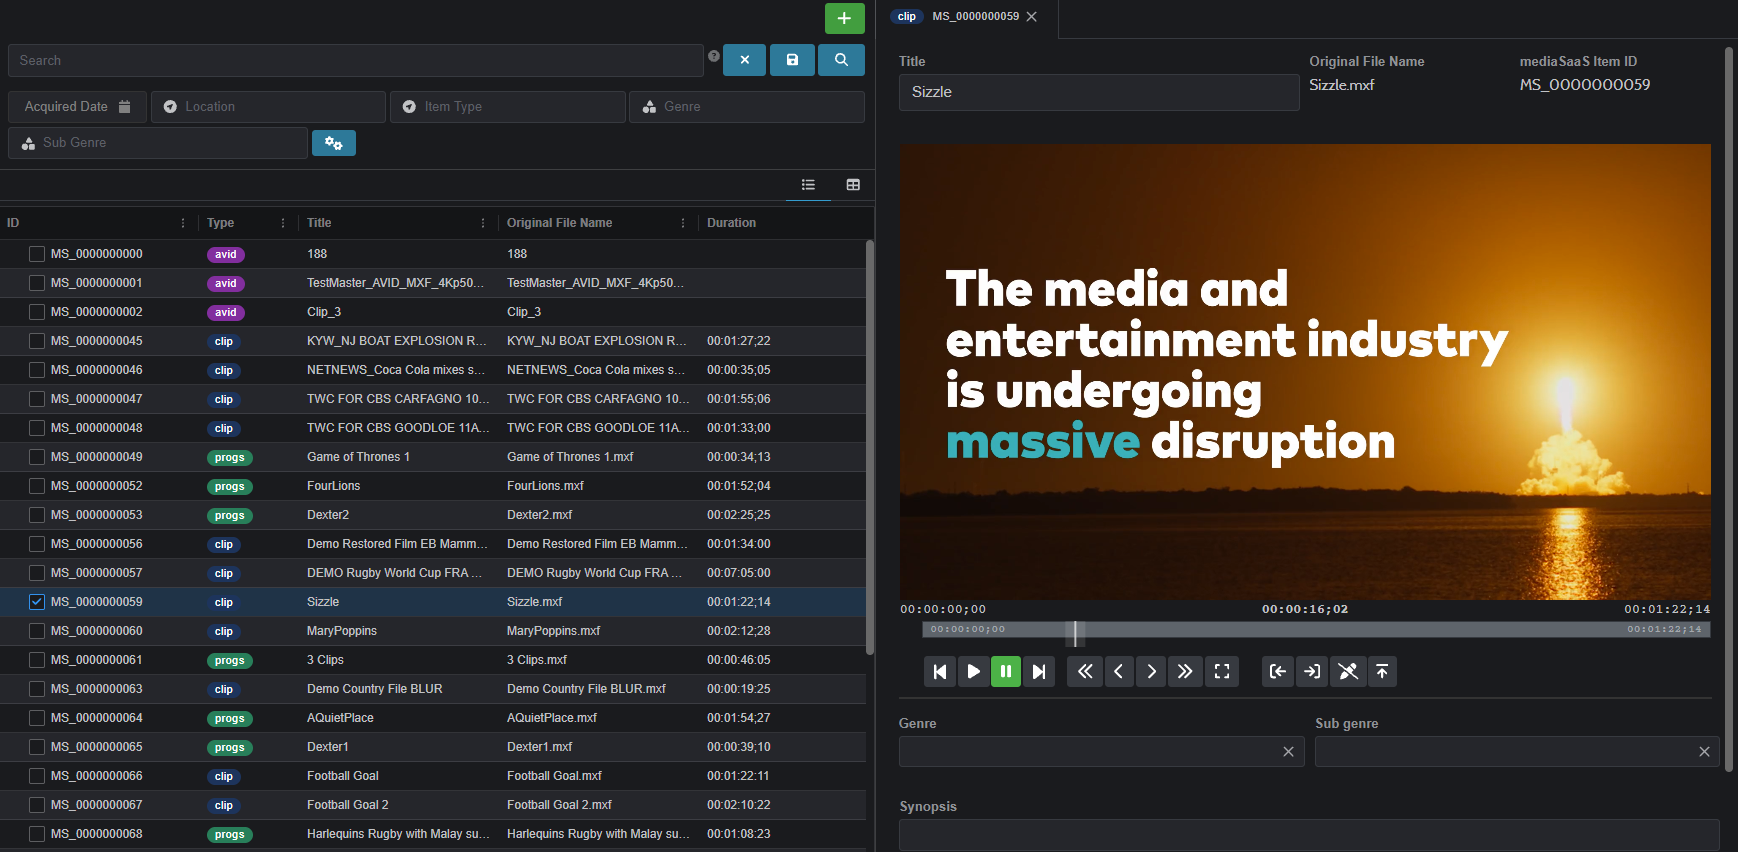Select the MS_0000000059 clip tab
1738x852 pixels.
tap(964, 17)
